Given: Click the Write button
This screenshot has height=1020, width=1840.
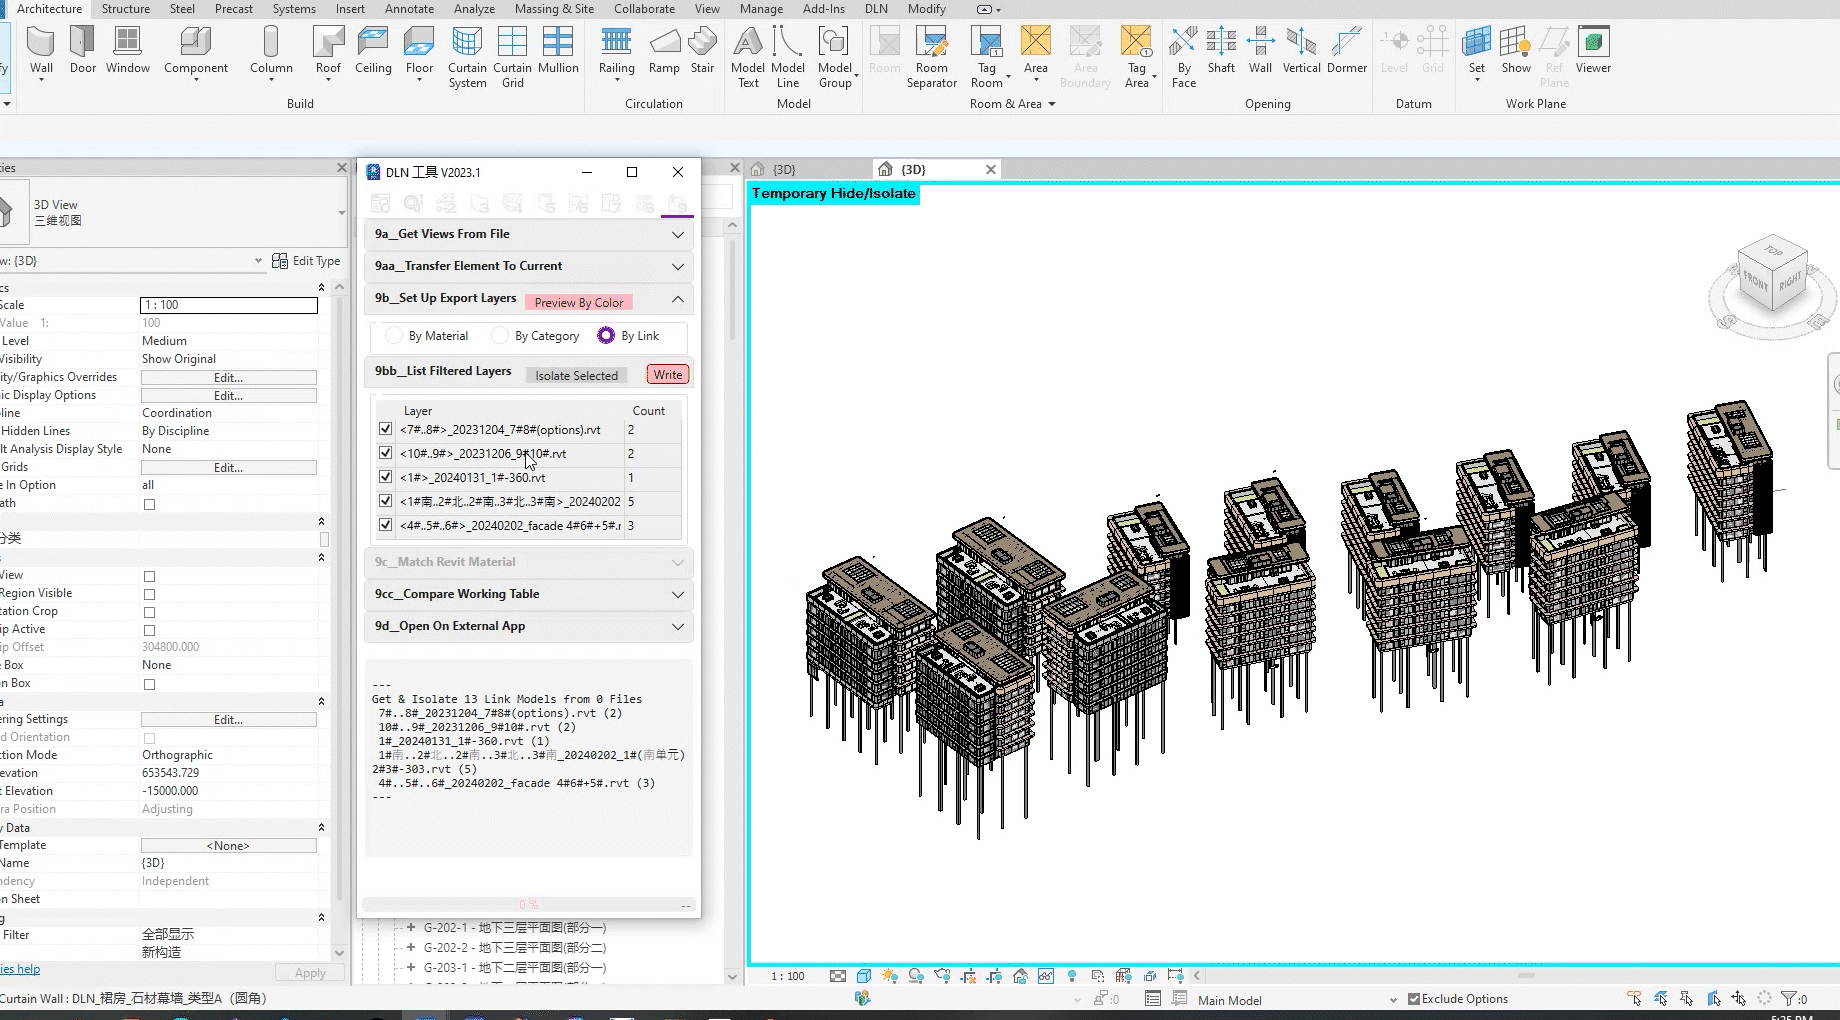Looking at the screenshot, I should (x=668, y=374).
